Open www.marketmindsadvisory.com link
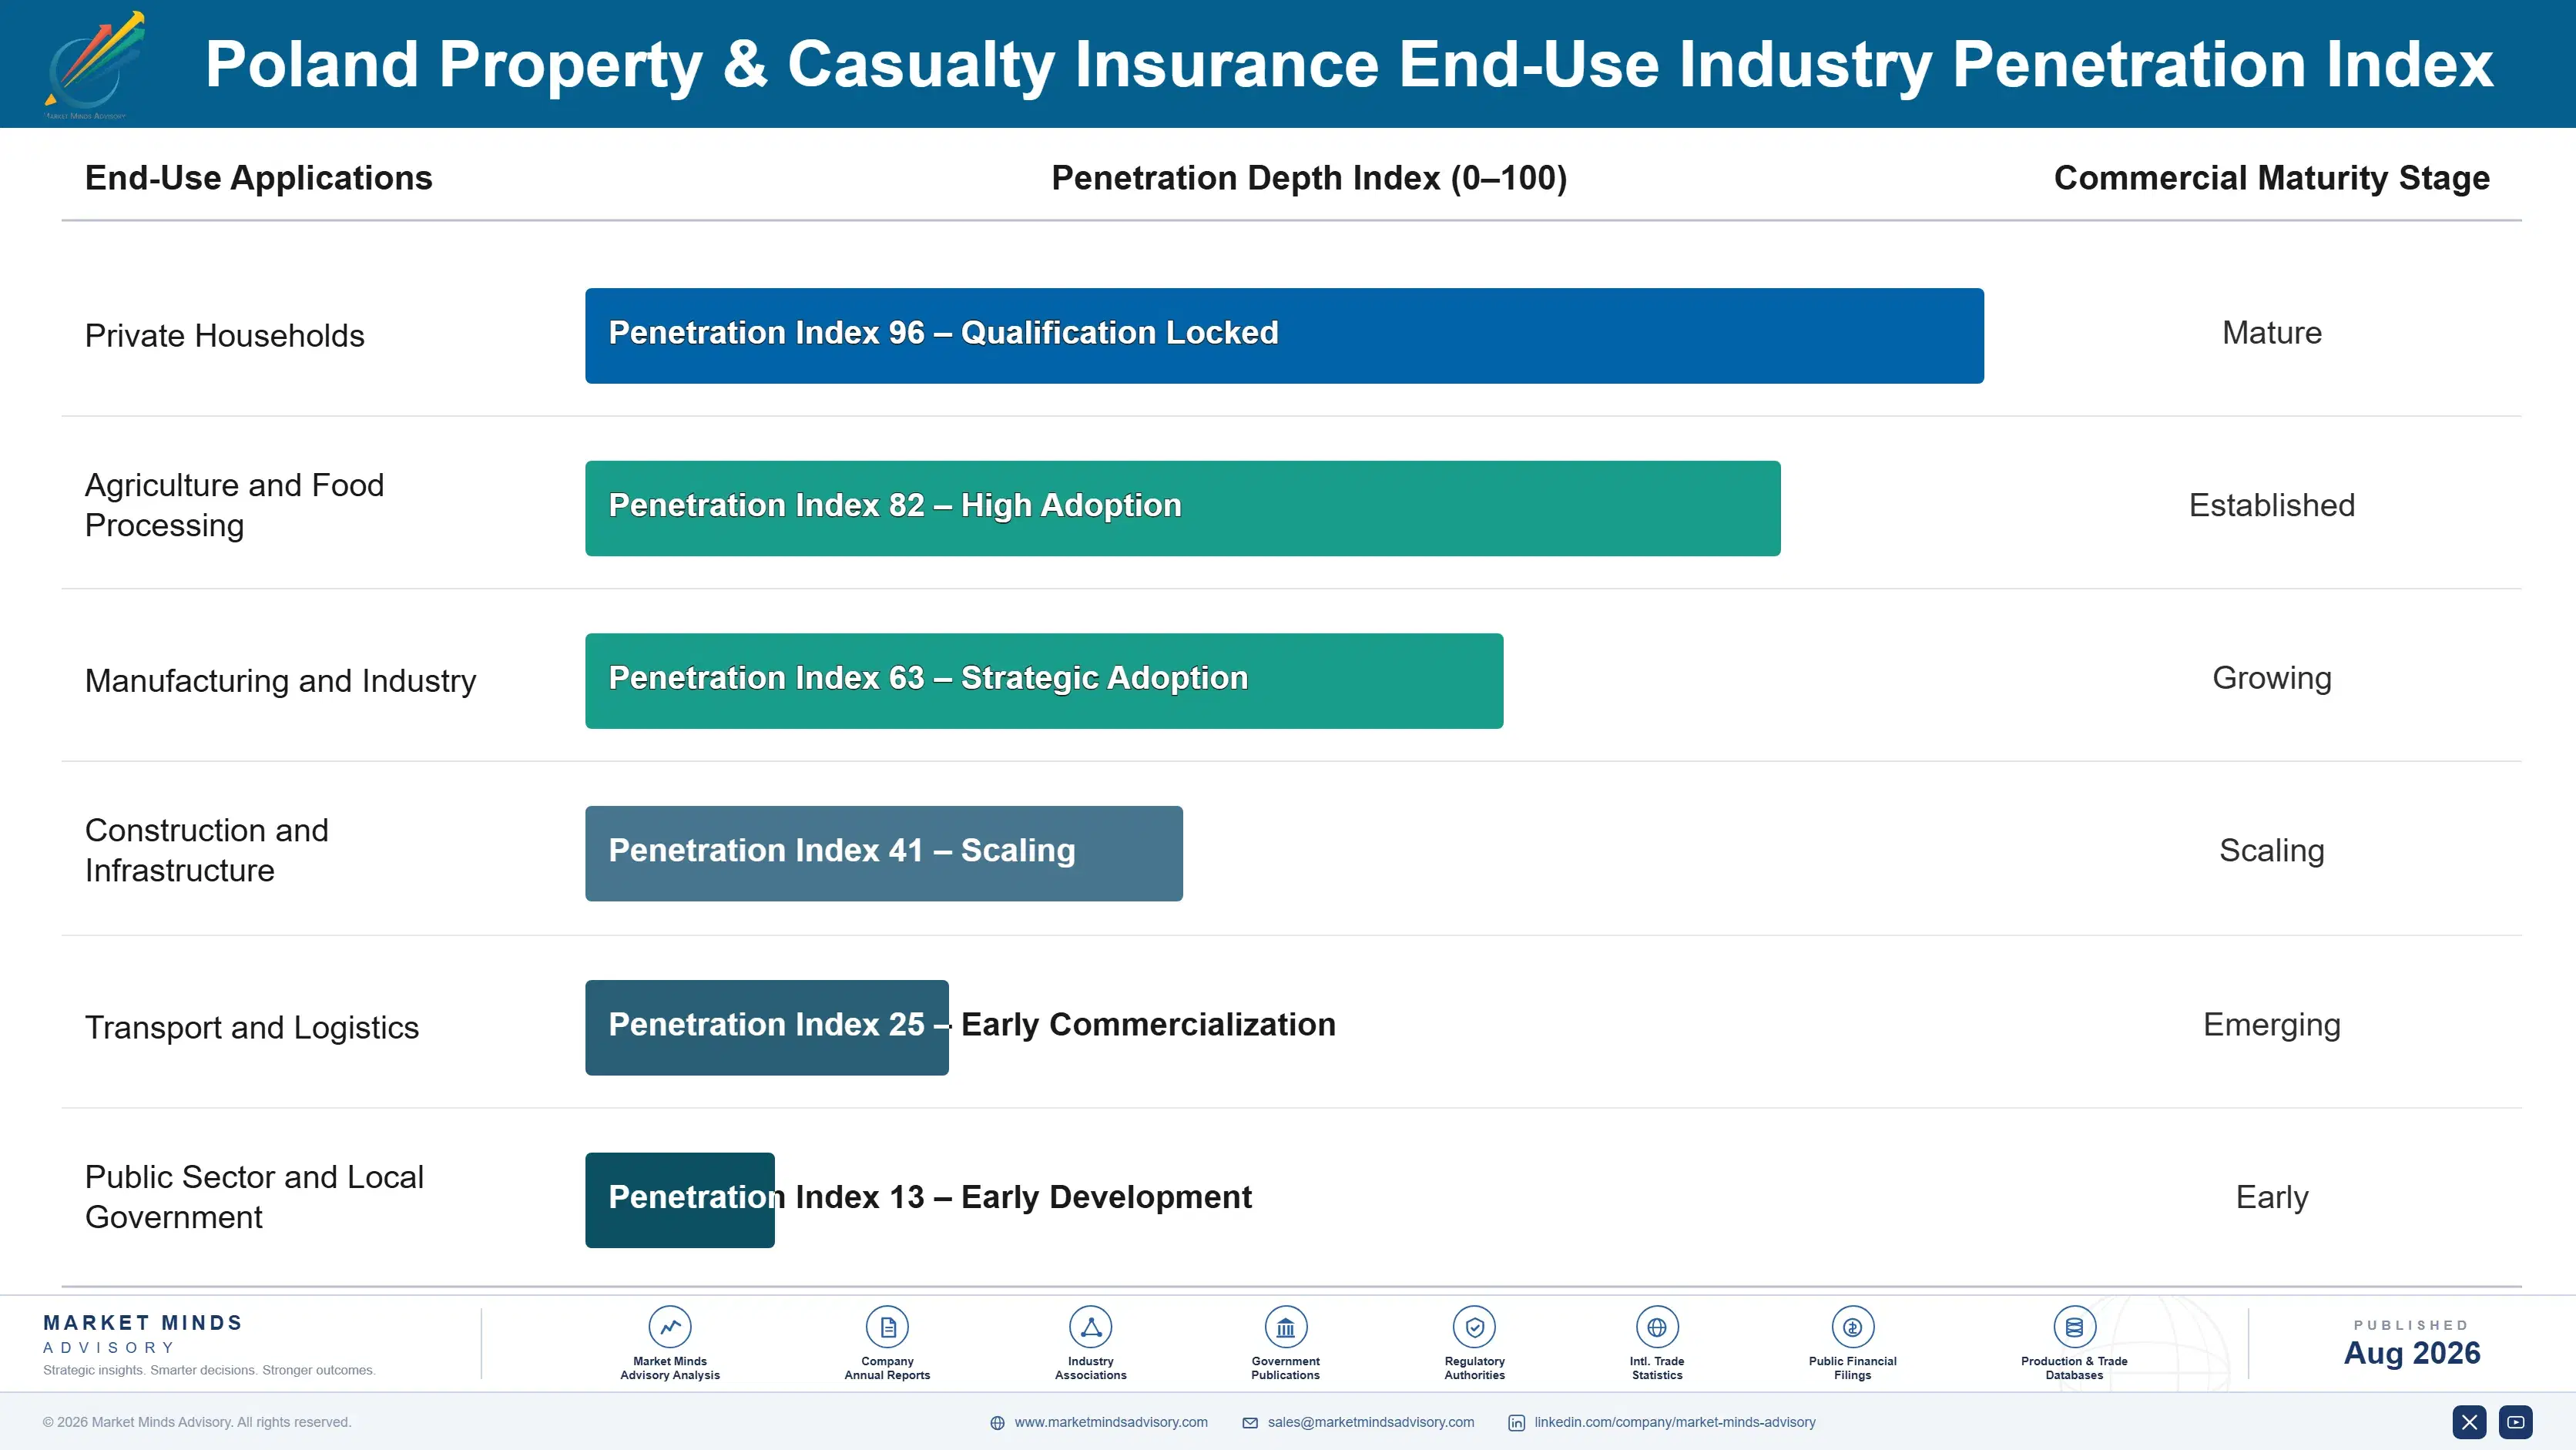The height and width of the screenshot is (1450, 2576). click(x=1111, y=1422)
